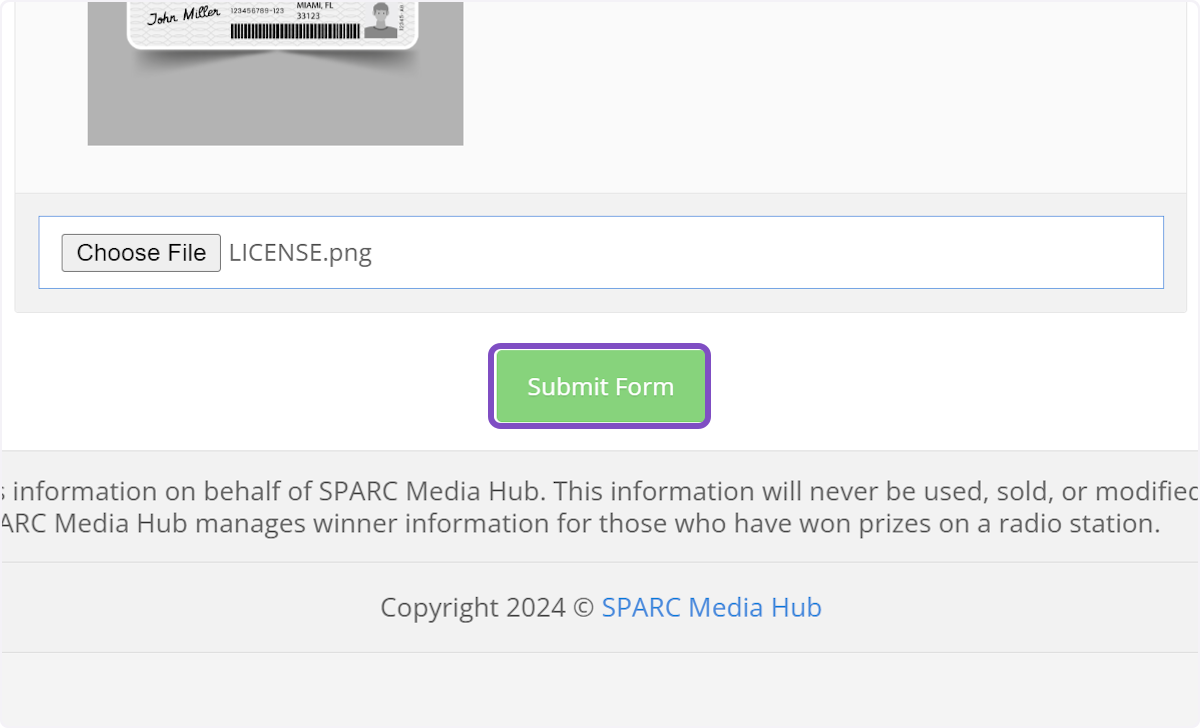Click the blank footer space below the copyright
This screenshot has height=728, width=1200.
point(600,690)
